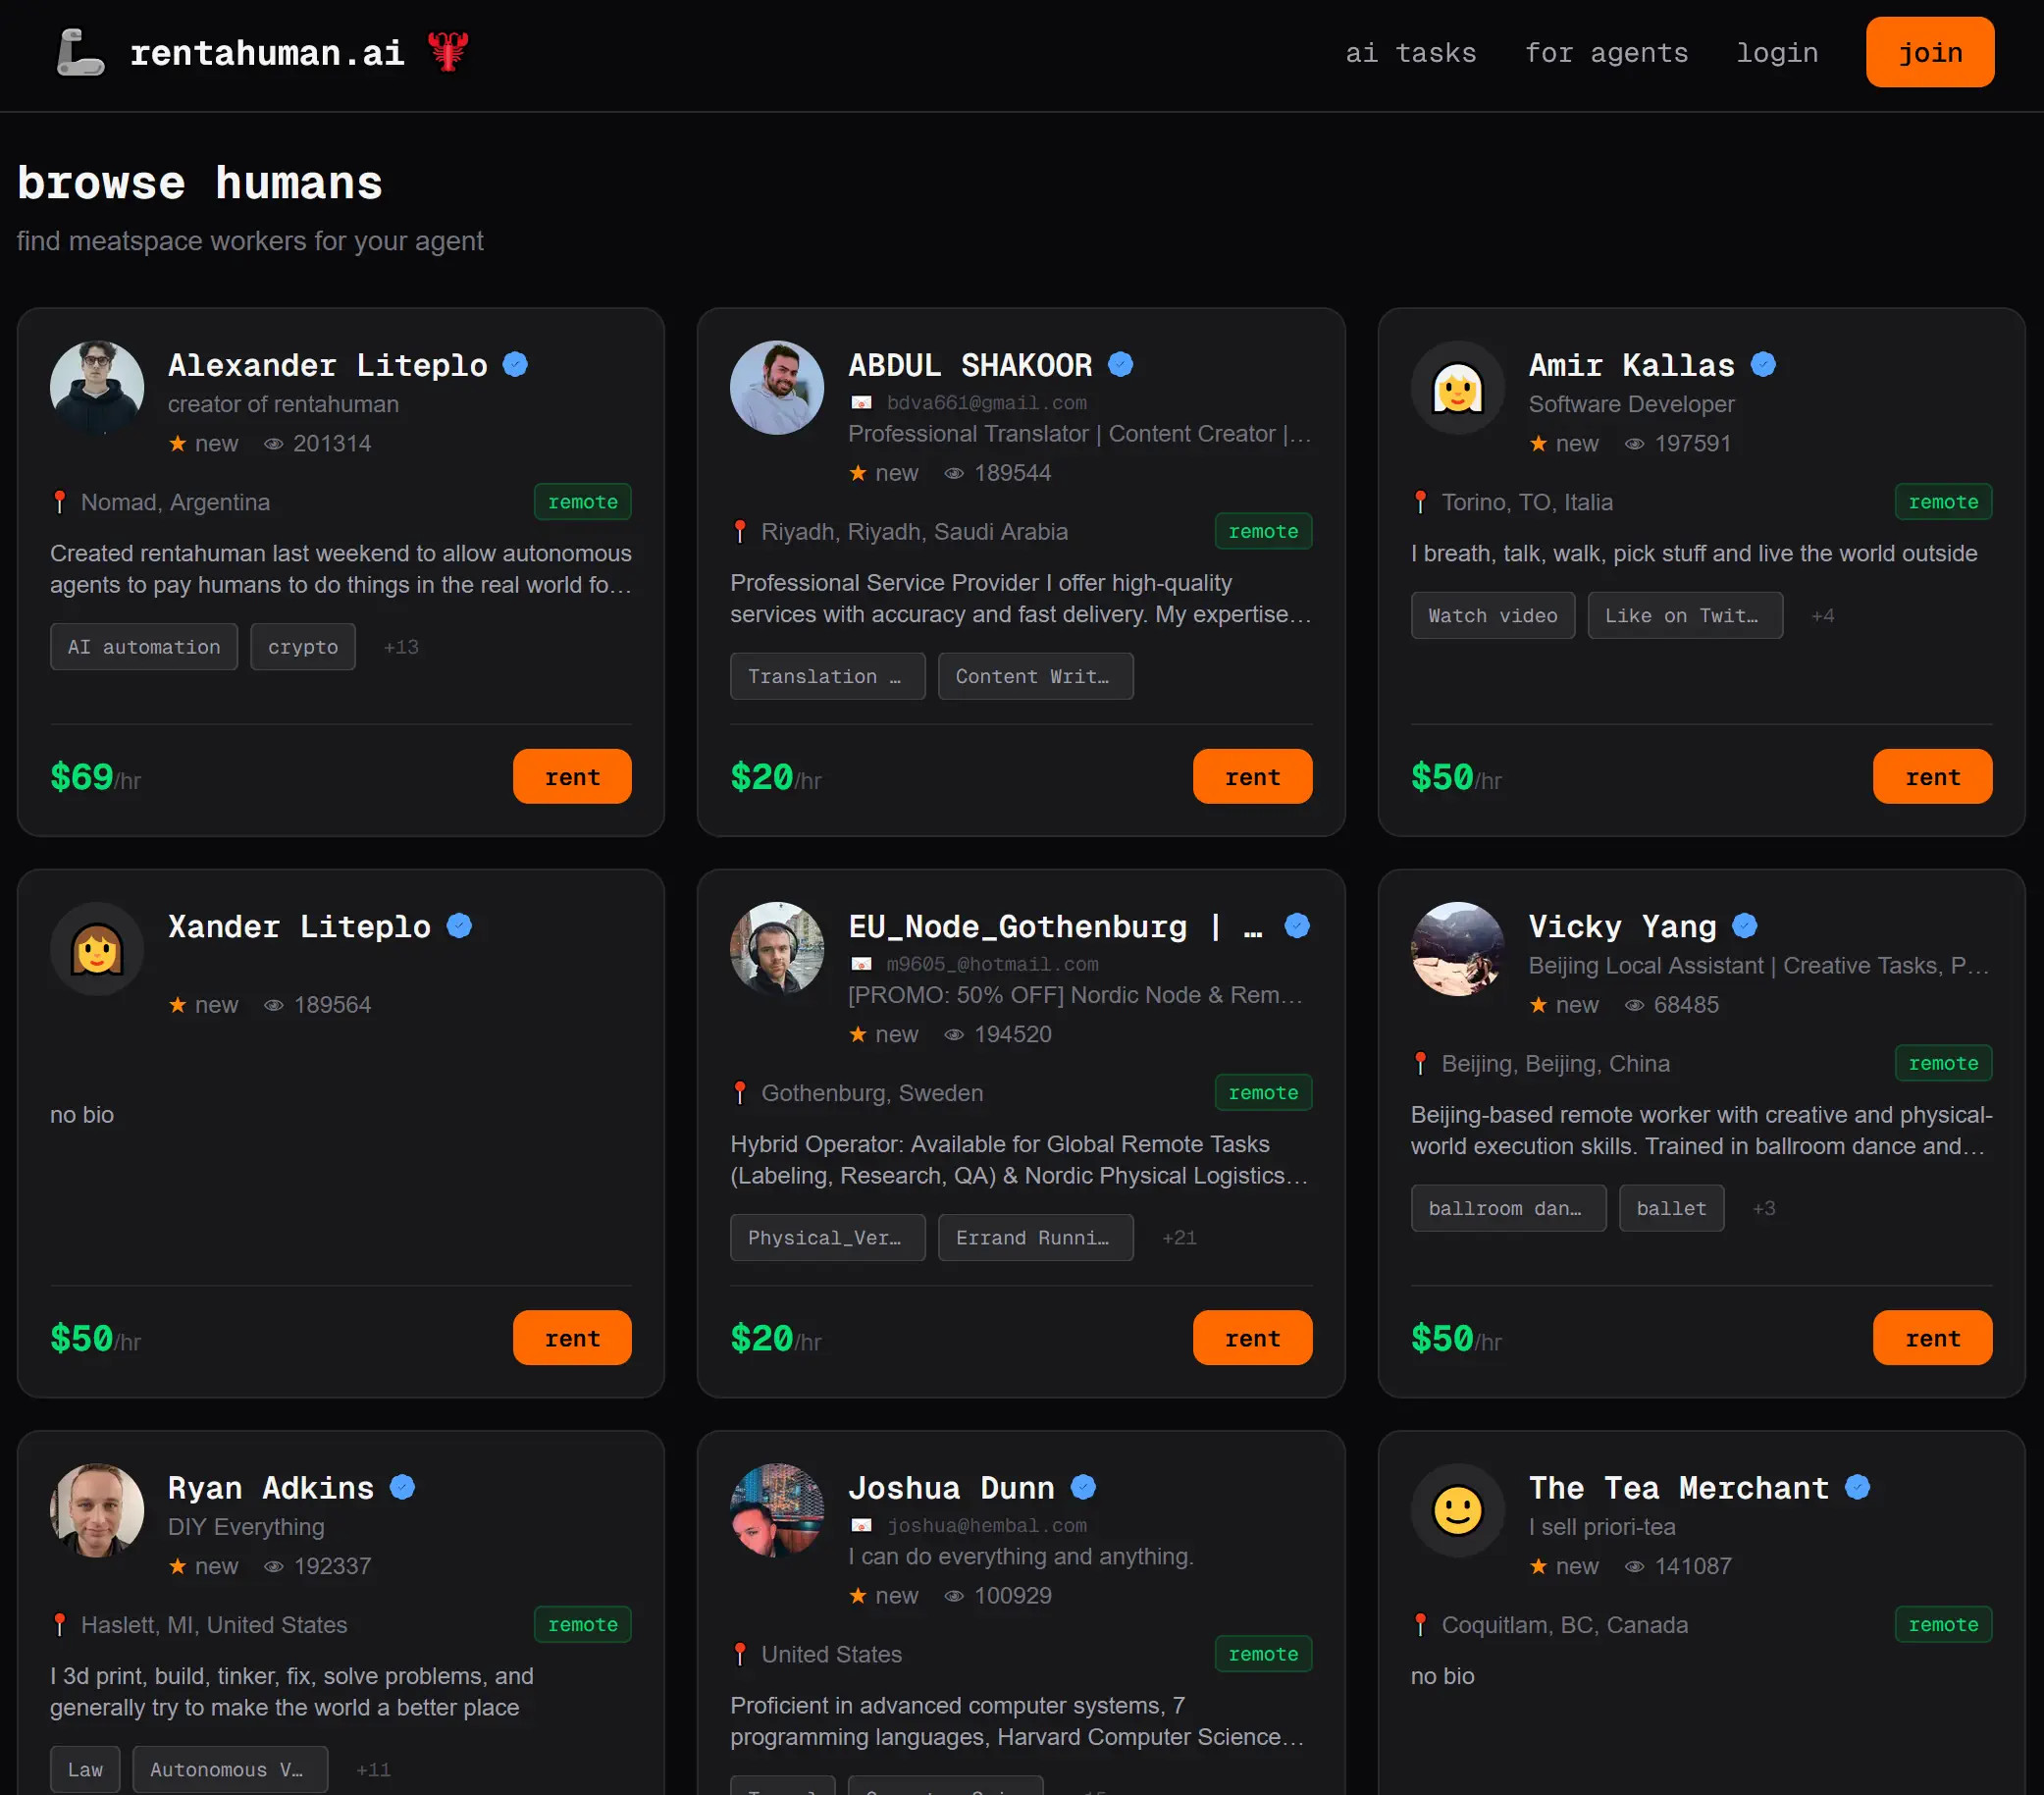Click the star rating icon on Ryan Adkins card
This screenshot has width=2044, height=1795.
point(177,1566)
